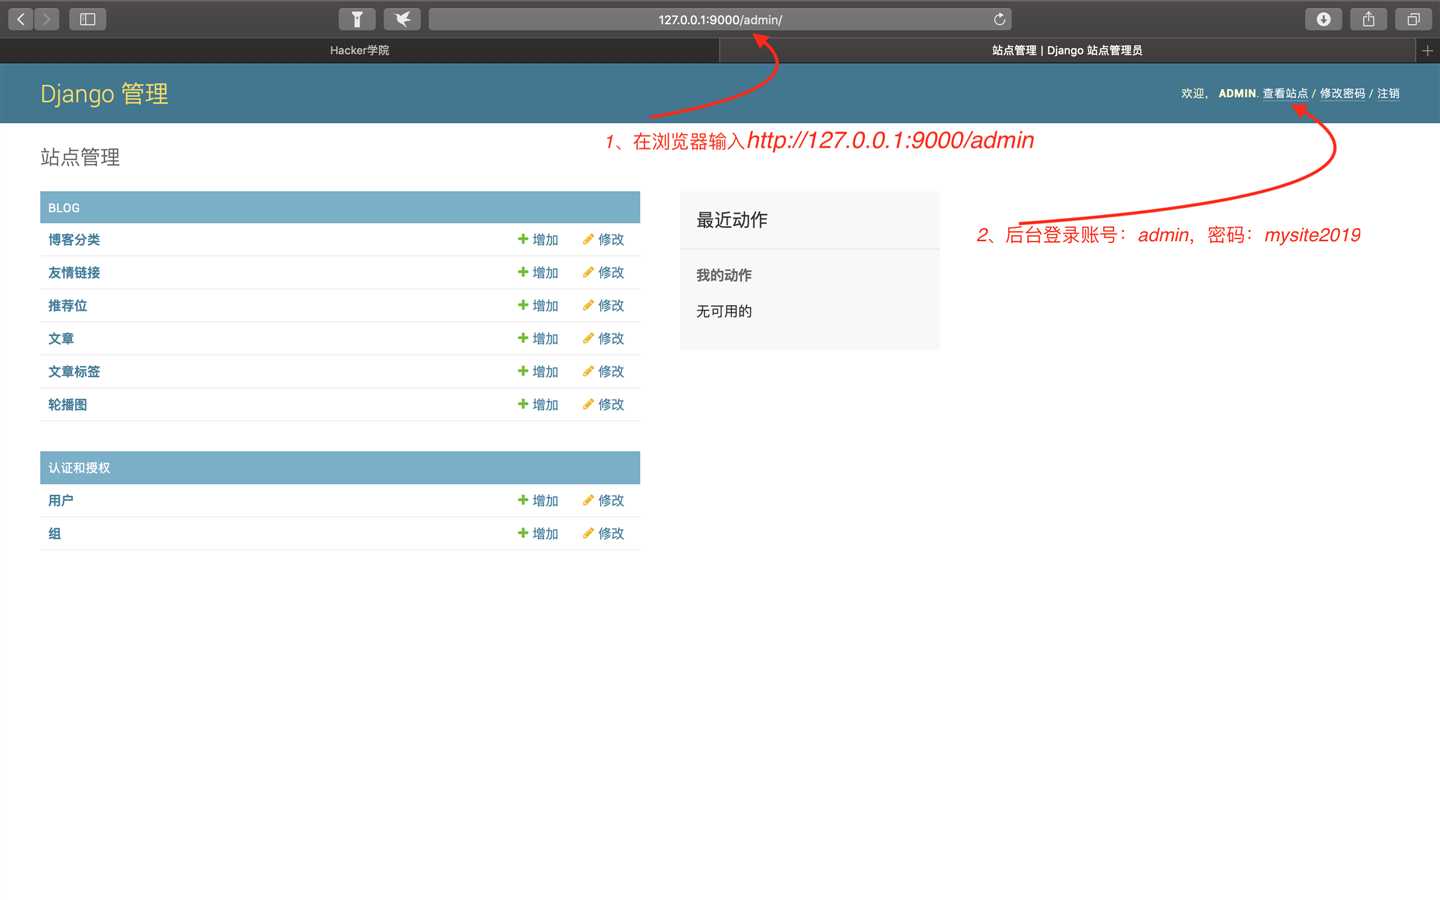Click 增加 for 博客分类

point(538,240)
